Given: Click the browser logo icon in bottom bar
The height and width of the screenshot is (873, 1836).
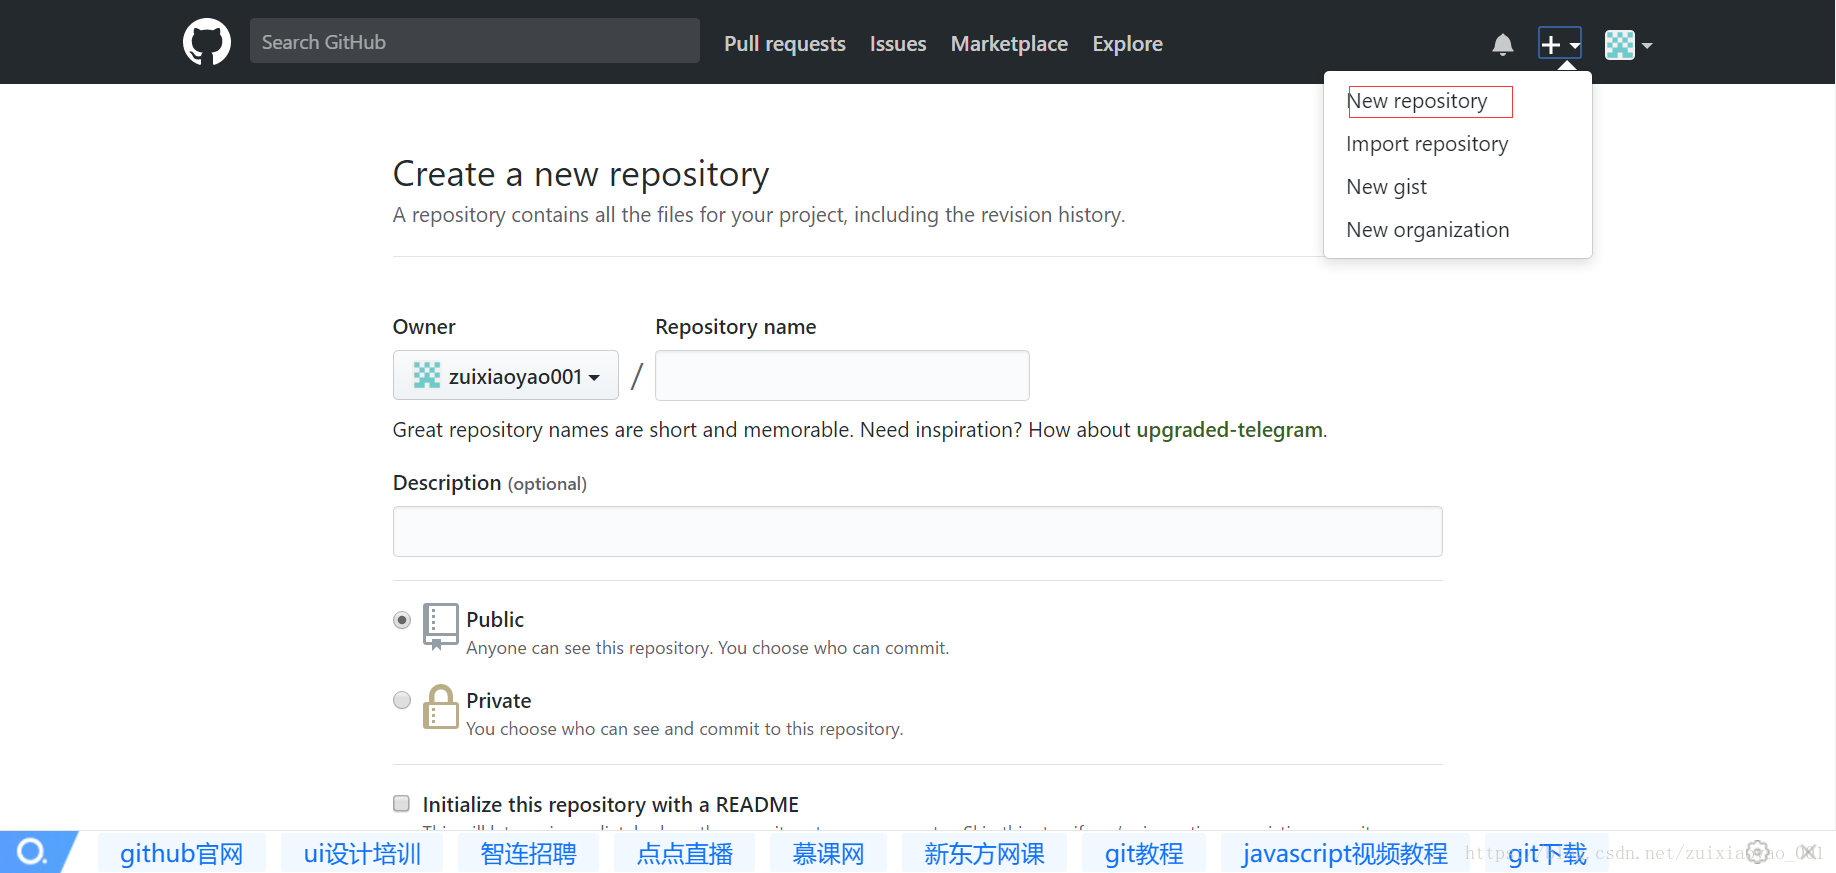Looking at the screenshot, I should click(x=32, y=852).
